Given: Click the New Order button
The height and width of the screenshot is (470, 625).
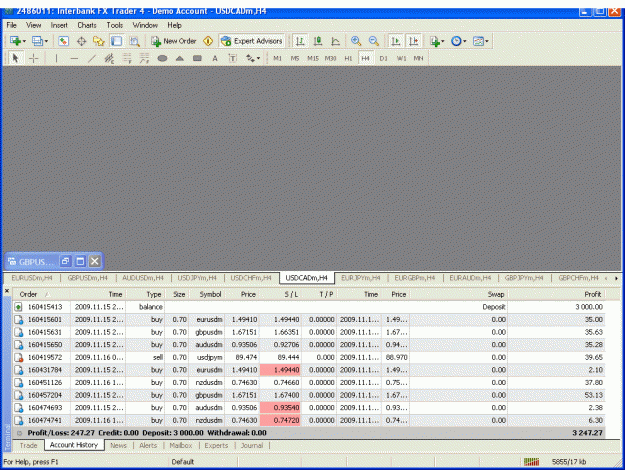Looking at the screenshot, I should pyautogui.click(x=174, y=41).
